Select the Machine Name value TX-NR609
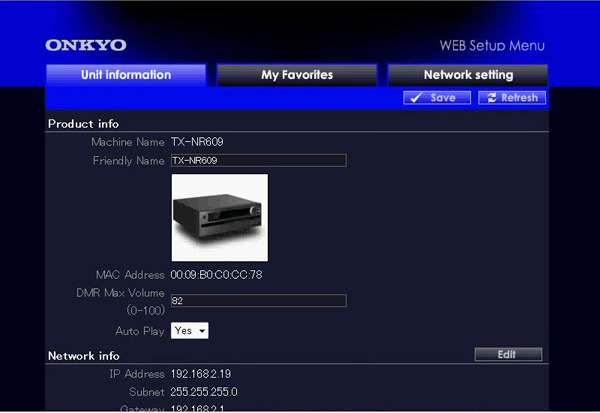Image resolution: width=600 pixels, height=413 pixels. [197, 142]
